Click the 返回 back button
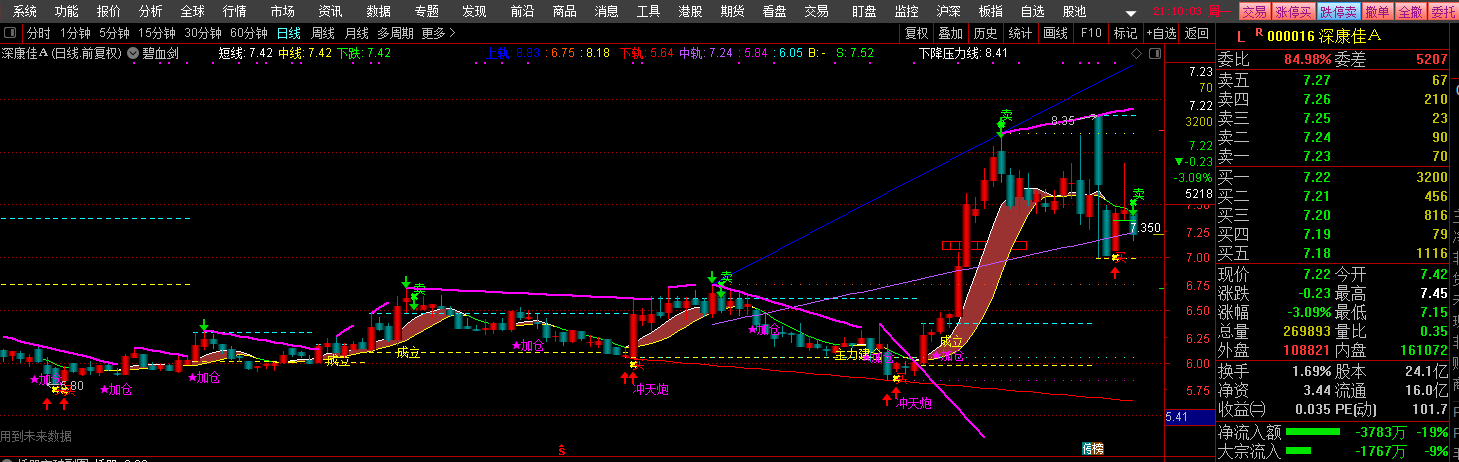 pos(1196,33)
